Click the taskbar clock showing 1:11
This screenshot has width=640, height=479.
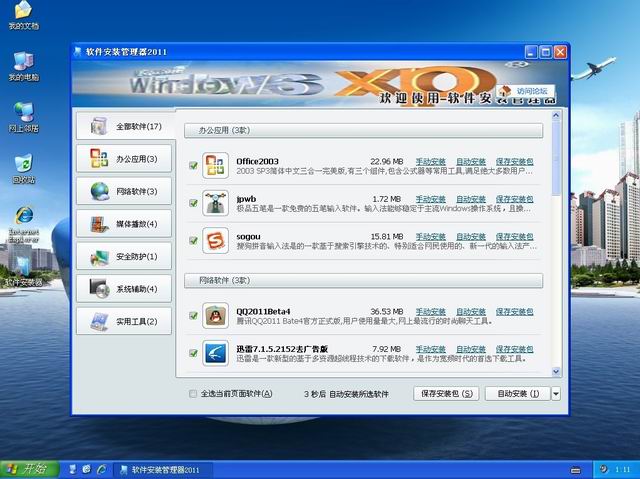622,470
